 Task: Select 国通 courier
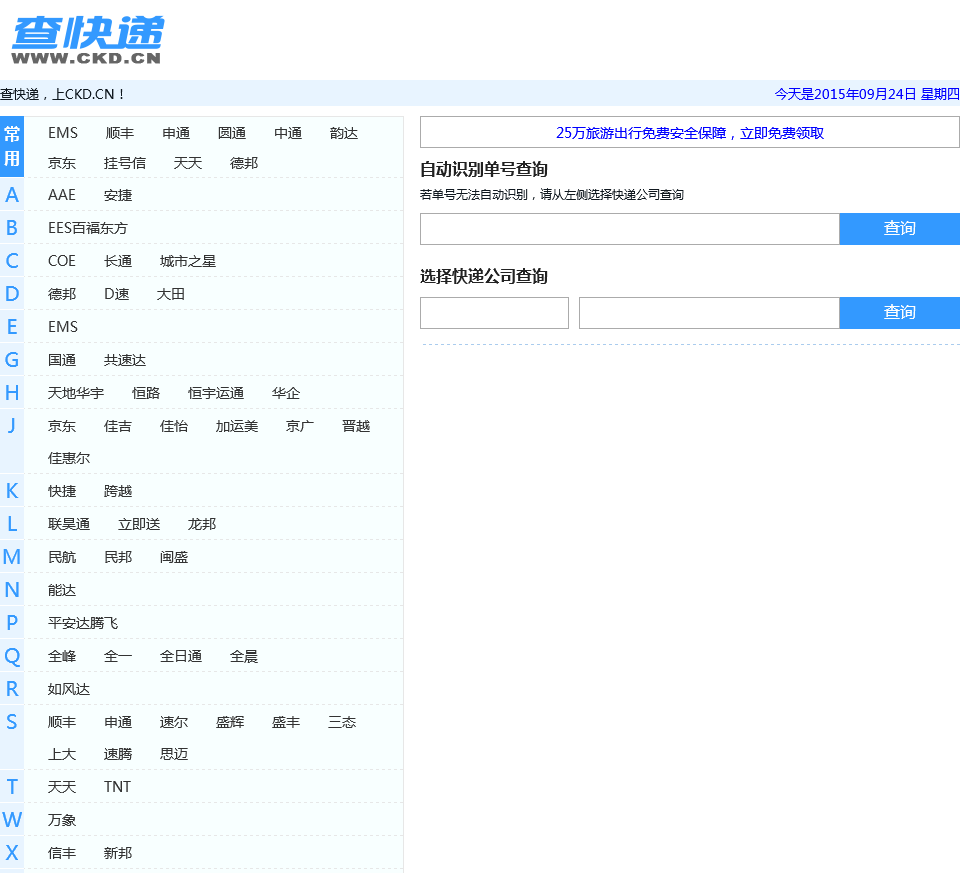coord(62,360)
